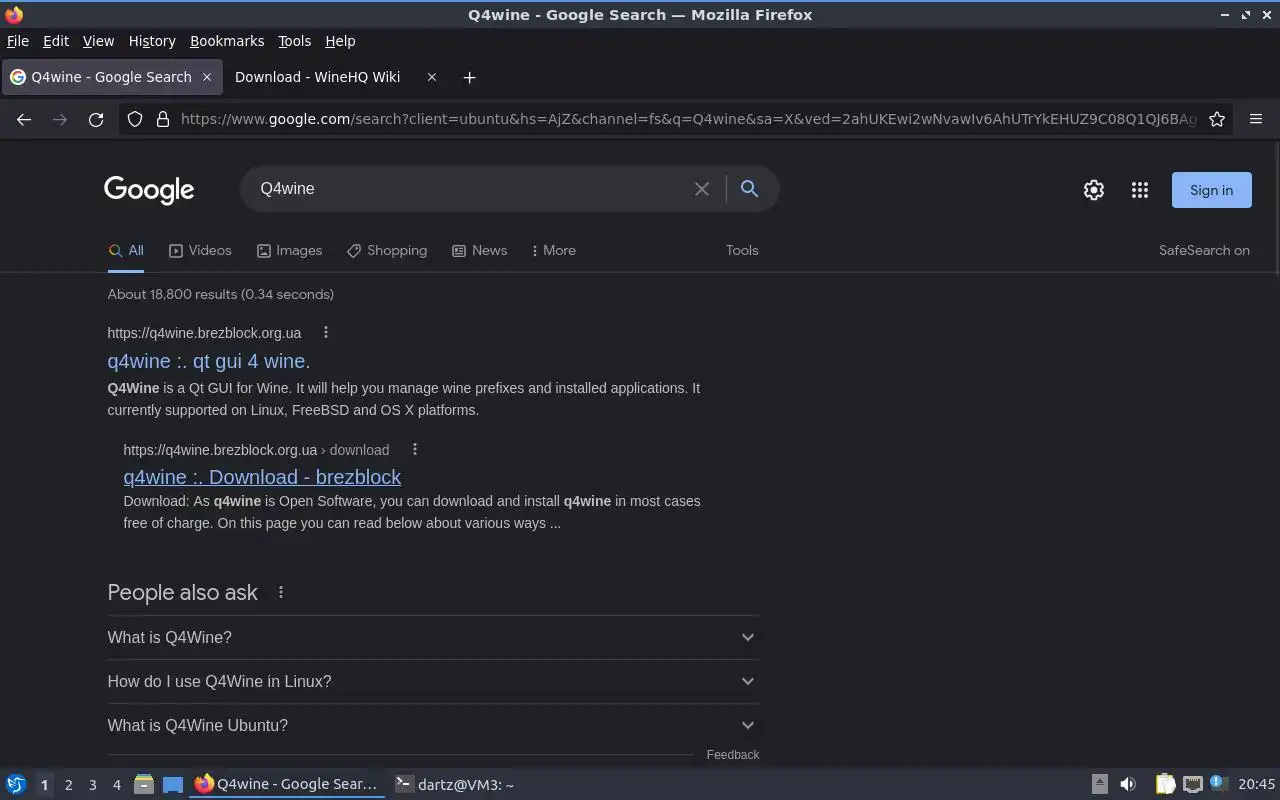Go to the Google logo homepage

point(149,190)
